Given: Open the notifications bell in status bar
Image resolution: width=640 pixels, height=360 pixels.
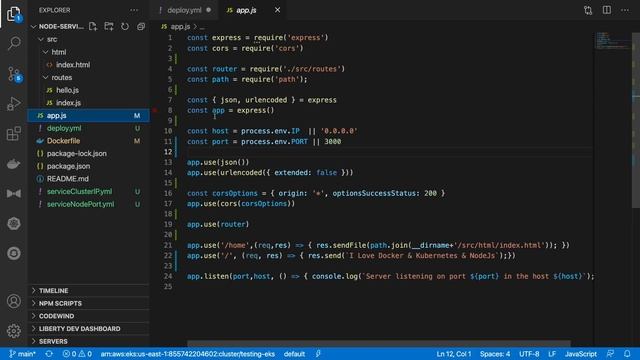Looking at the screenshot, I should pyautogui.click(x=627, y=354).
